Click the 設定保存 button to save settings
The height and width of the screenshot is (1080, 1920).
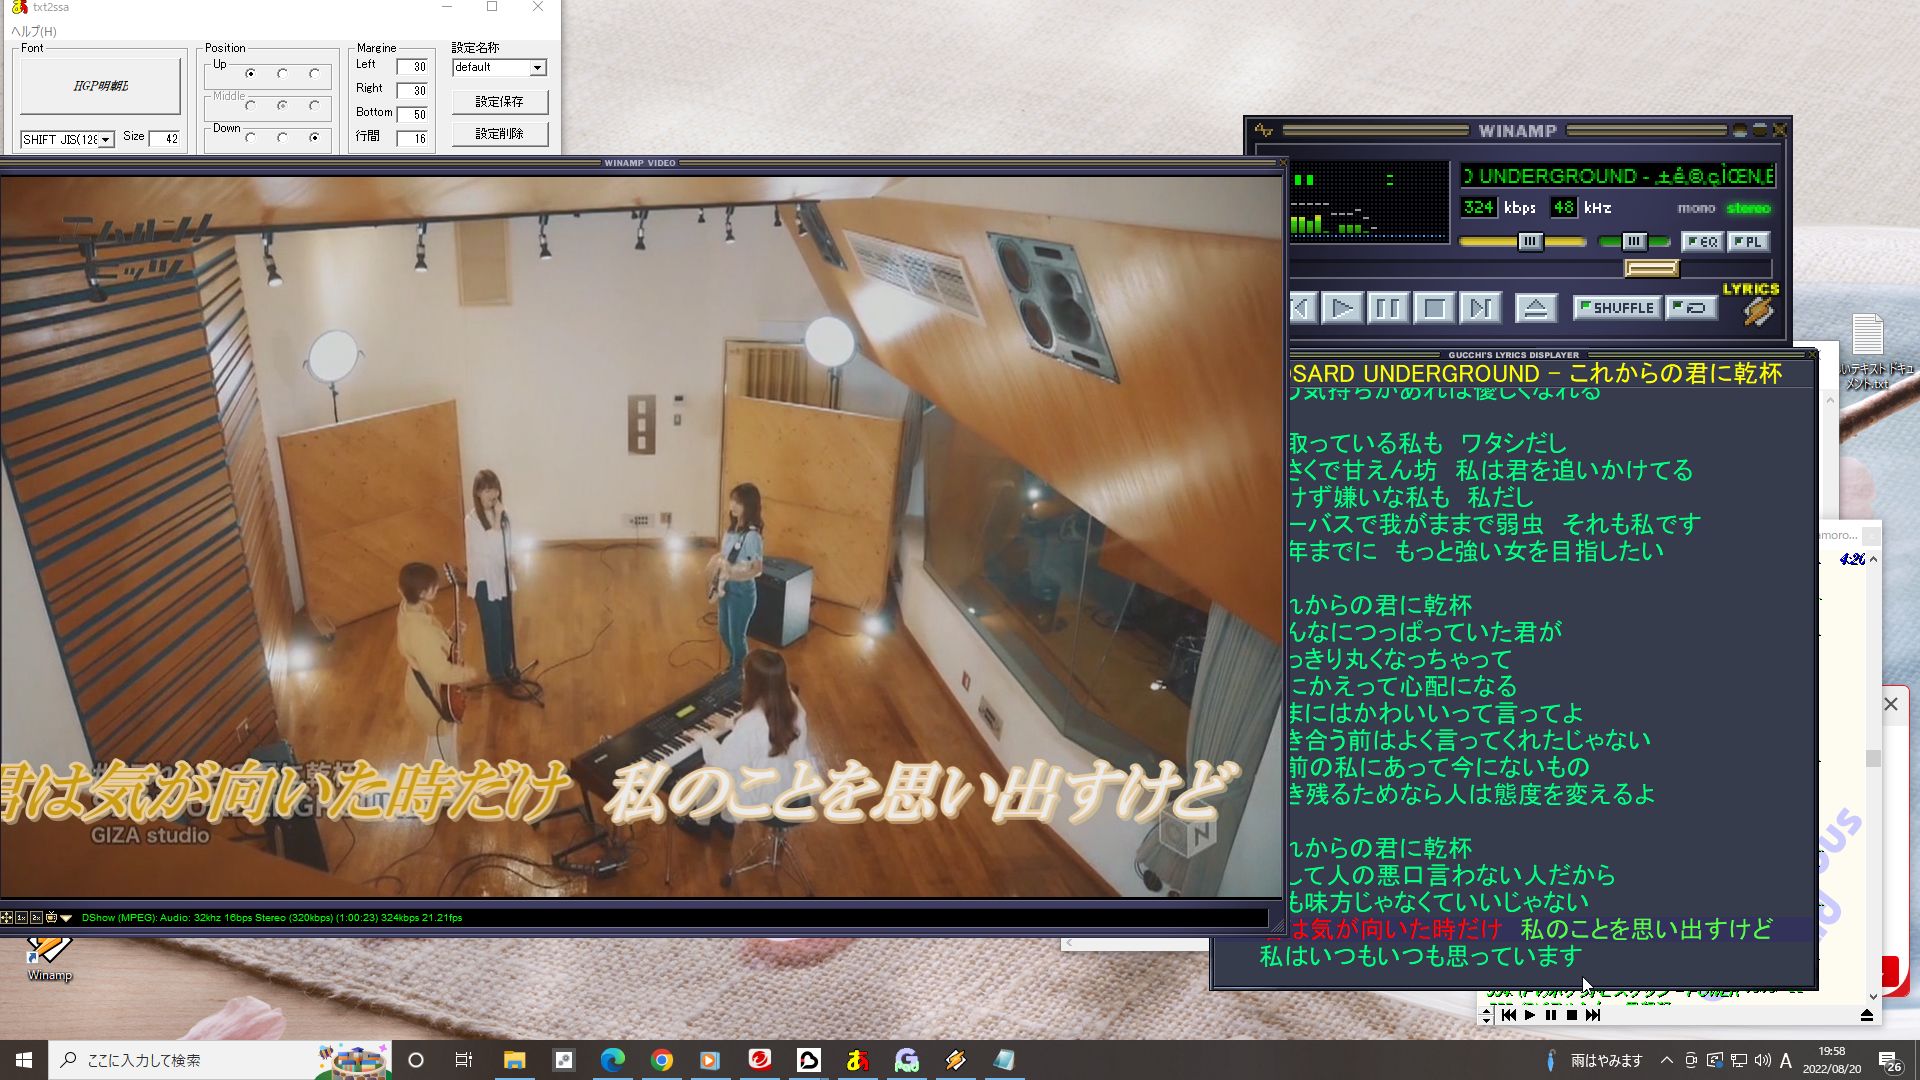pyautogui.click(x=499, y=101)
